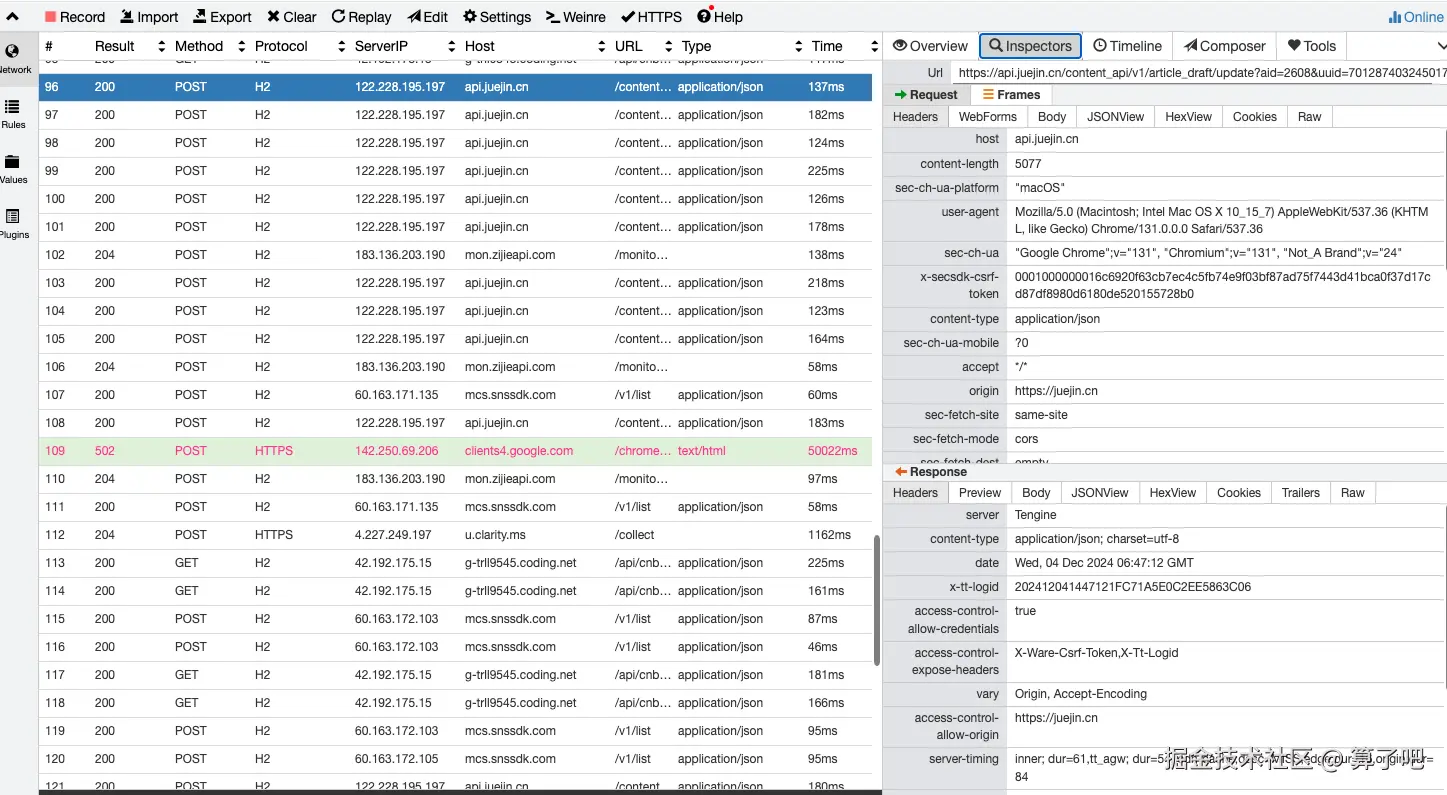
Task: Open response Trailers tab
Action: [1300, 493]
